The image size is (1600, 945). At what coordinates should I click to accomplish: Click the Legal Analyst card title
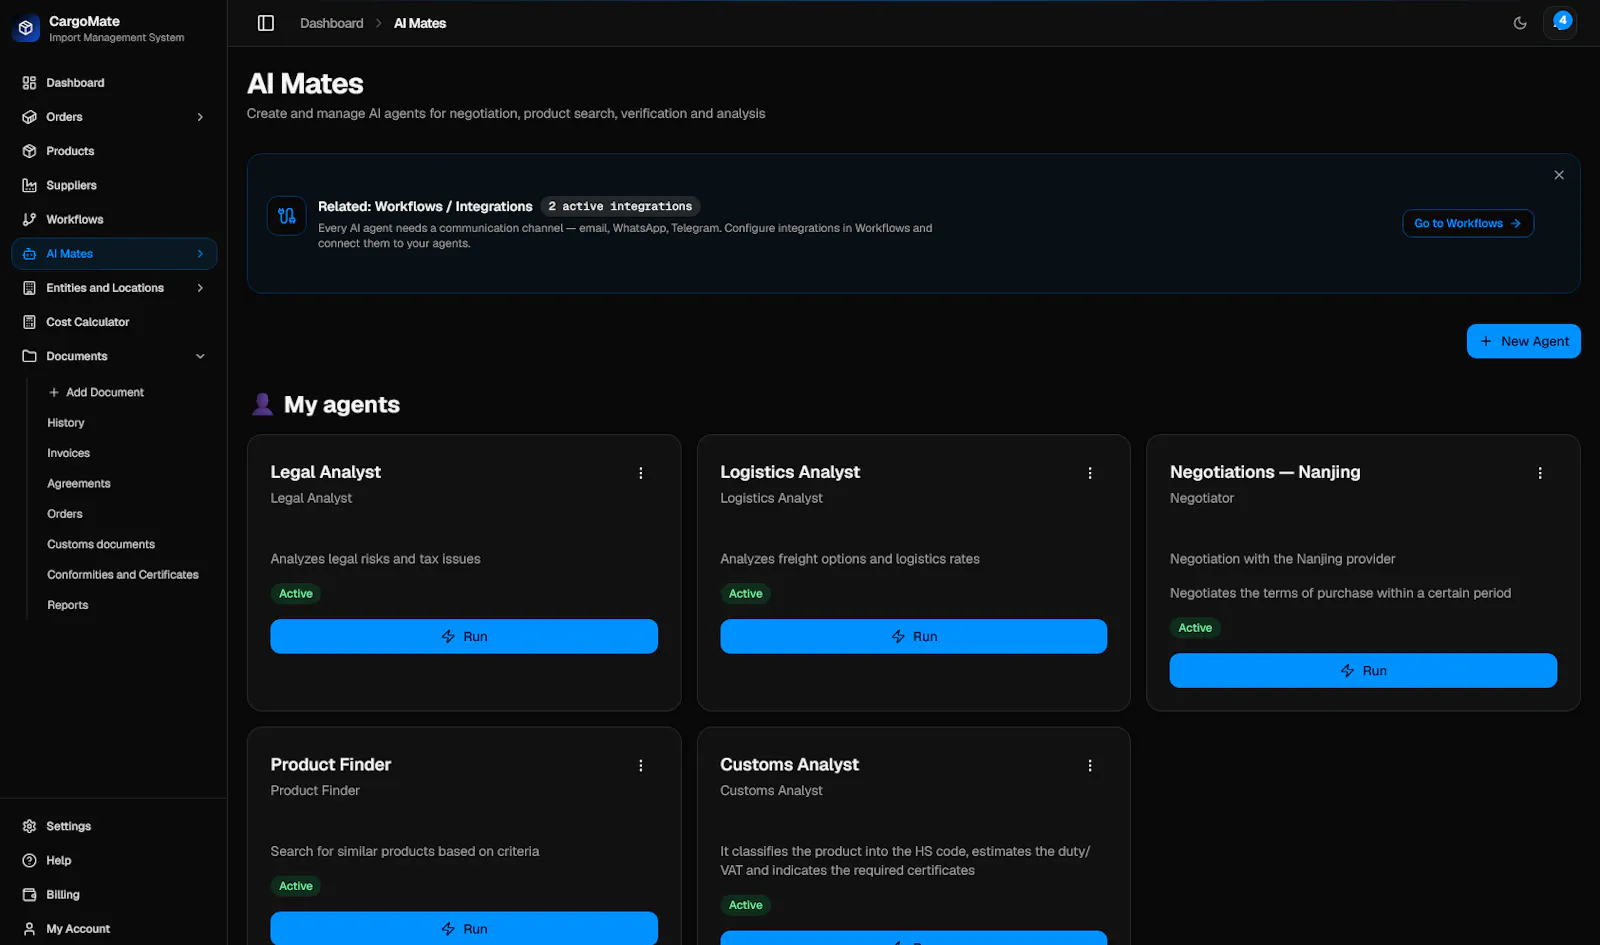[326, 472]
